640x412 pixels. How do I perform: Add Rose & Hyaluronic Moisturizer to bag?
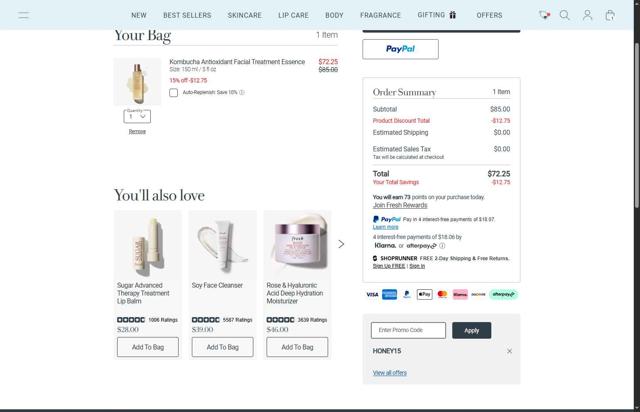pyautogui.click(x=297, y=347)
